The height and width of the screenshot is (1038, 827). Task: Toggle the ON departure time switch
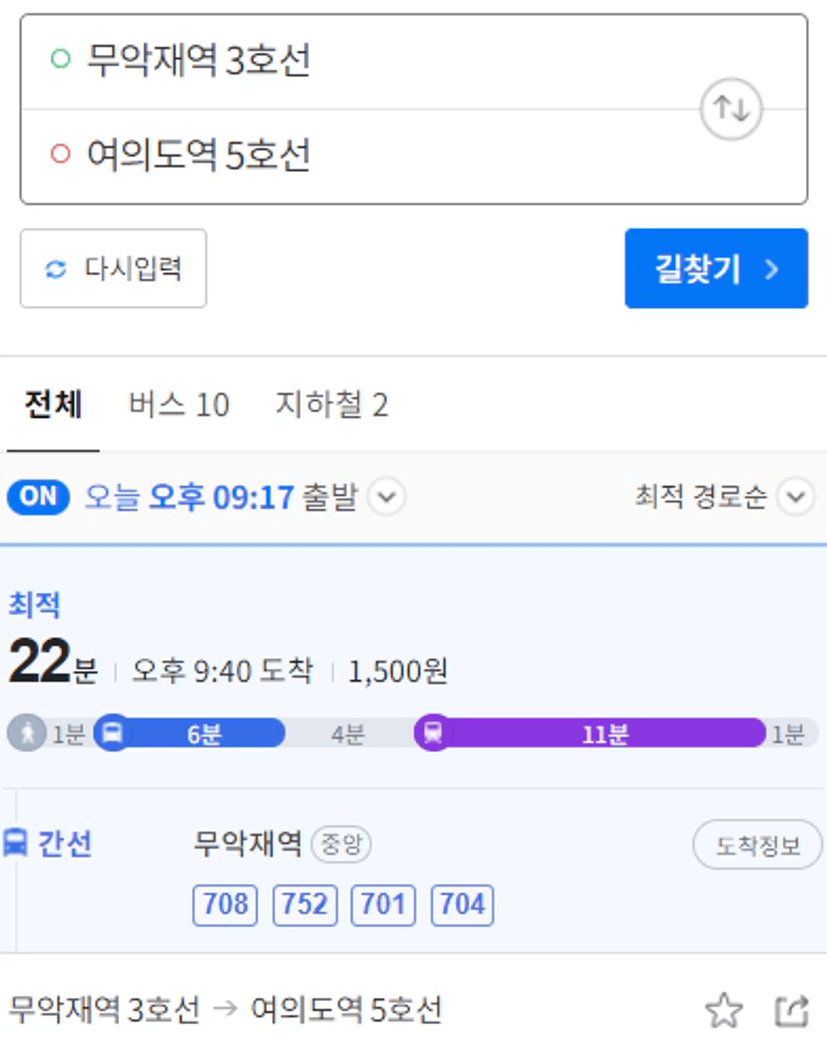(38, 496)
